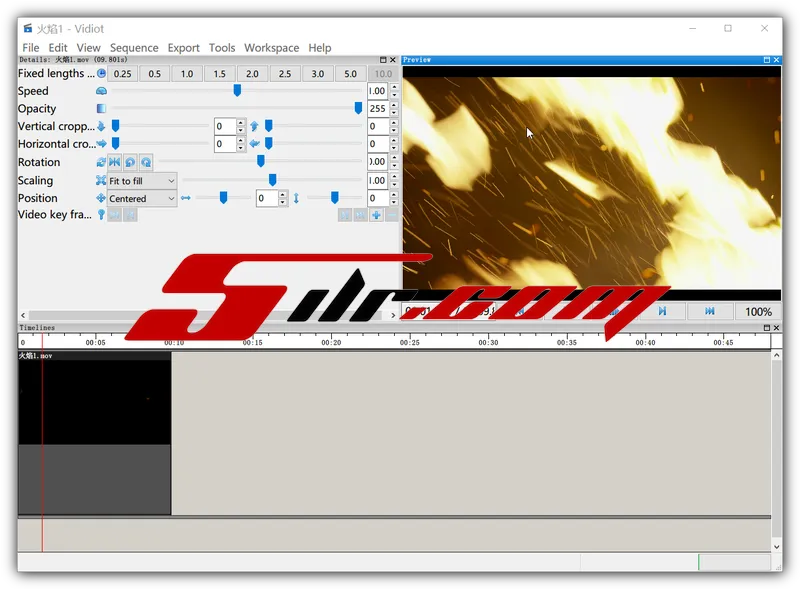Add a video key frame
This screenshot has width=800, height=589.
click(377, 215)
